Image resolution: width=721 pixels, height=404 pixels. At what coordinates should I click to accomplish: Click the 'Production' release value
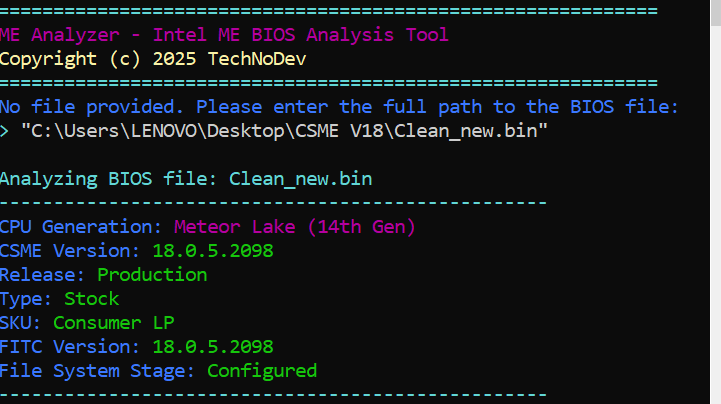click(x=152, y=275)
